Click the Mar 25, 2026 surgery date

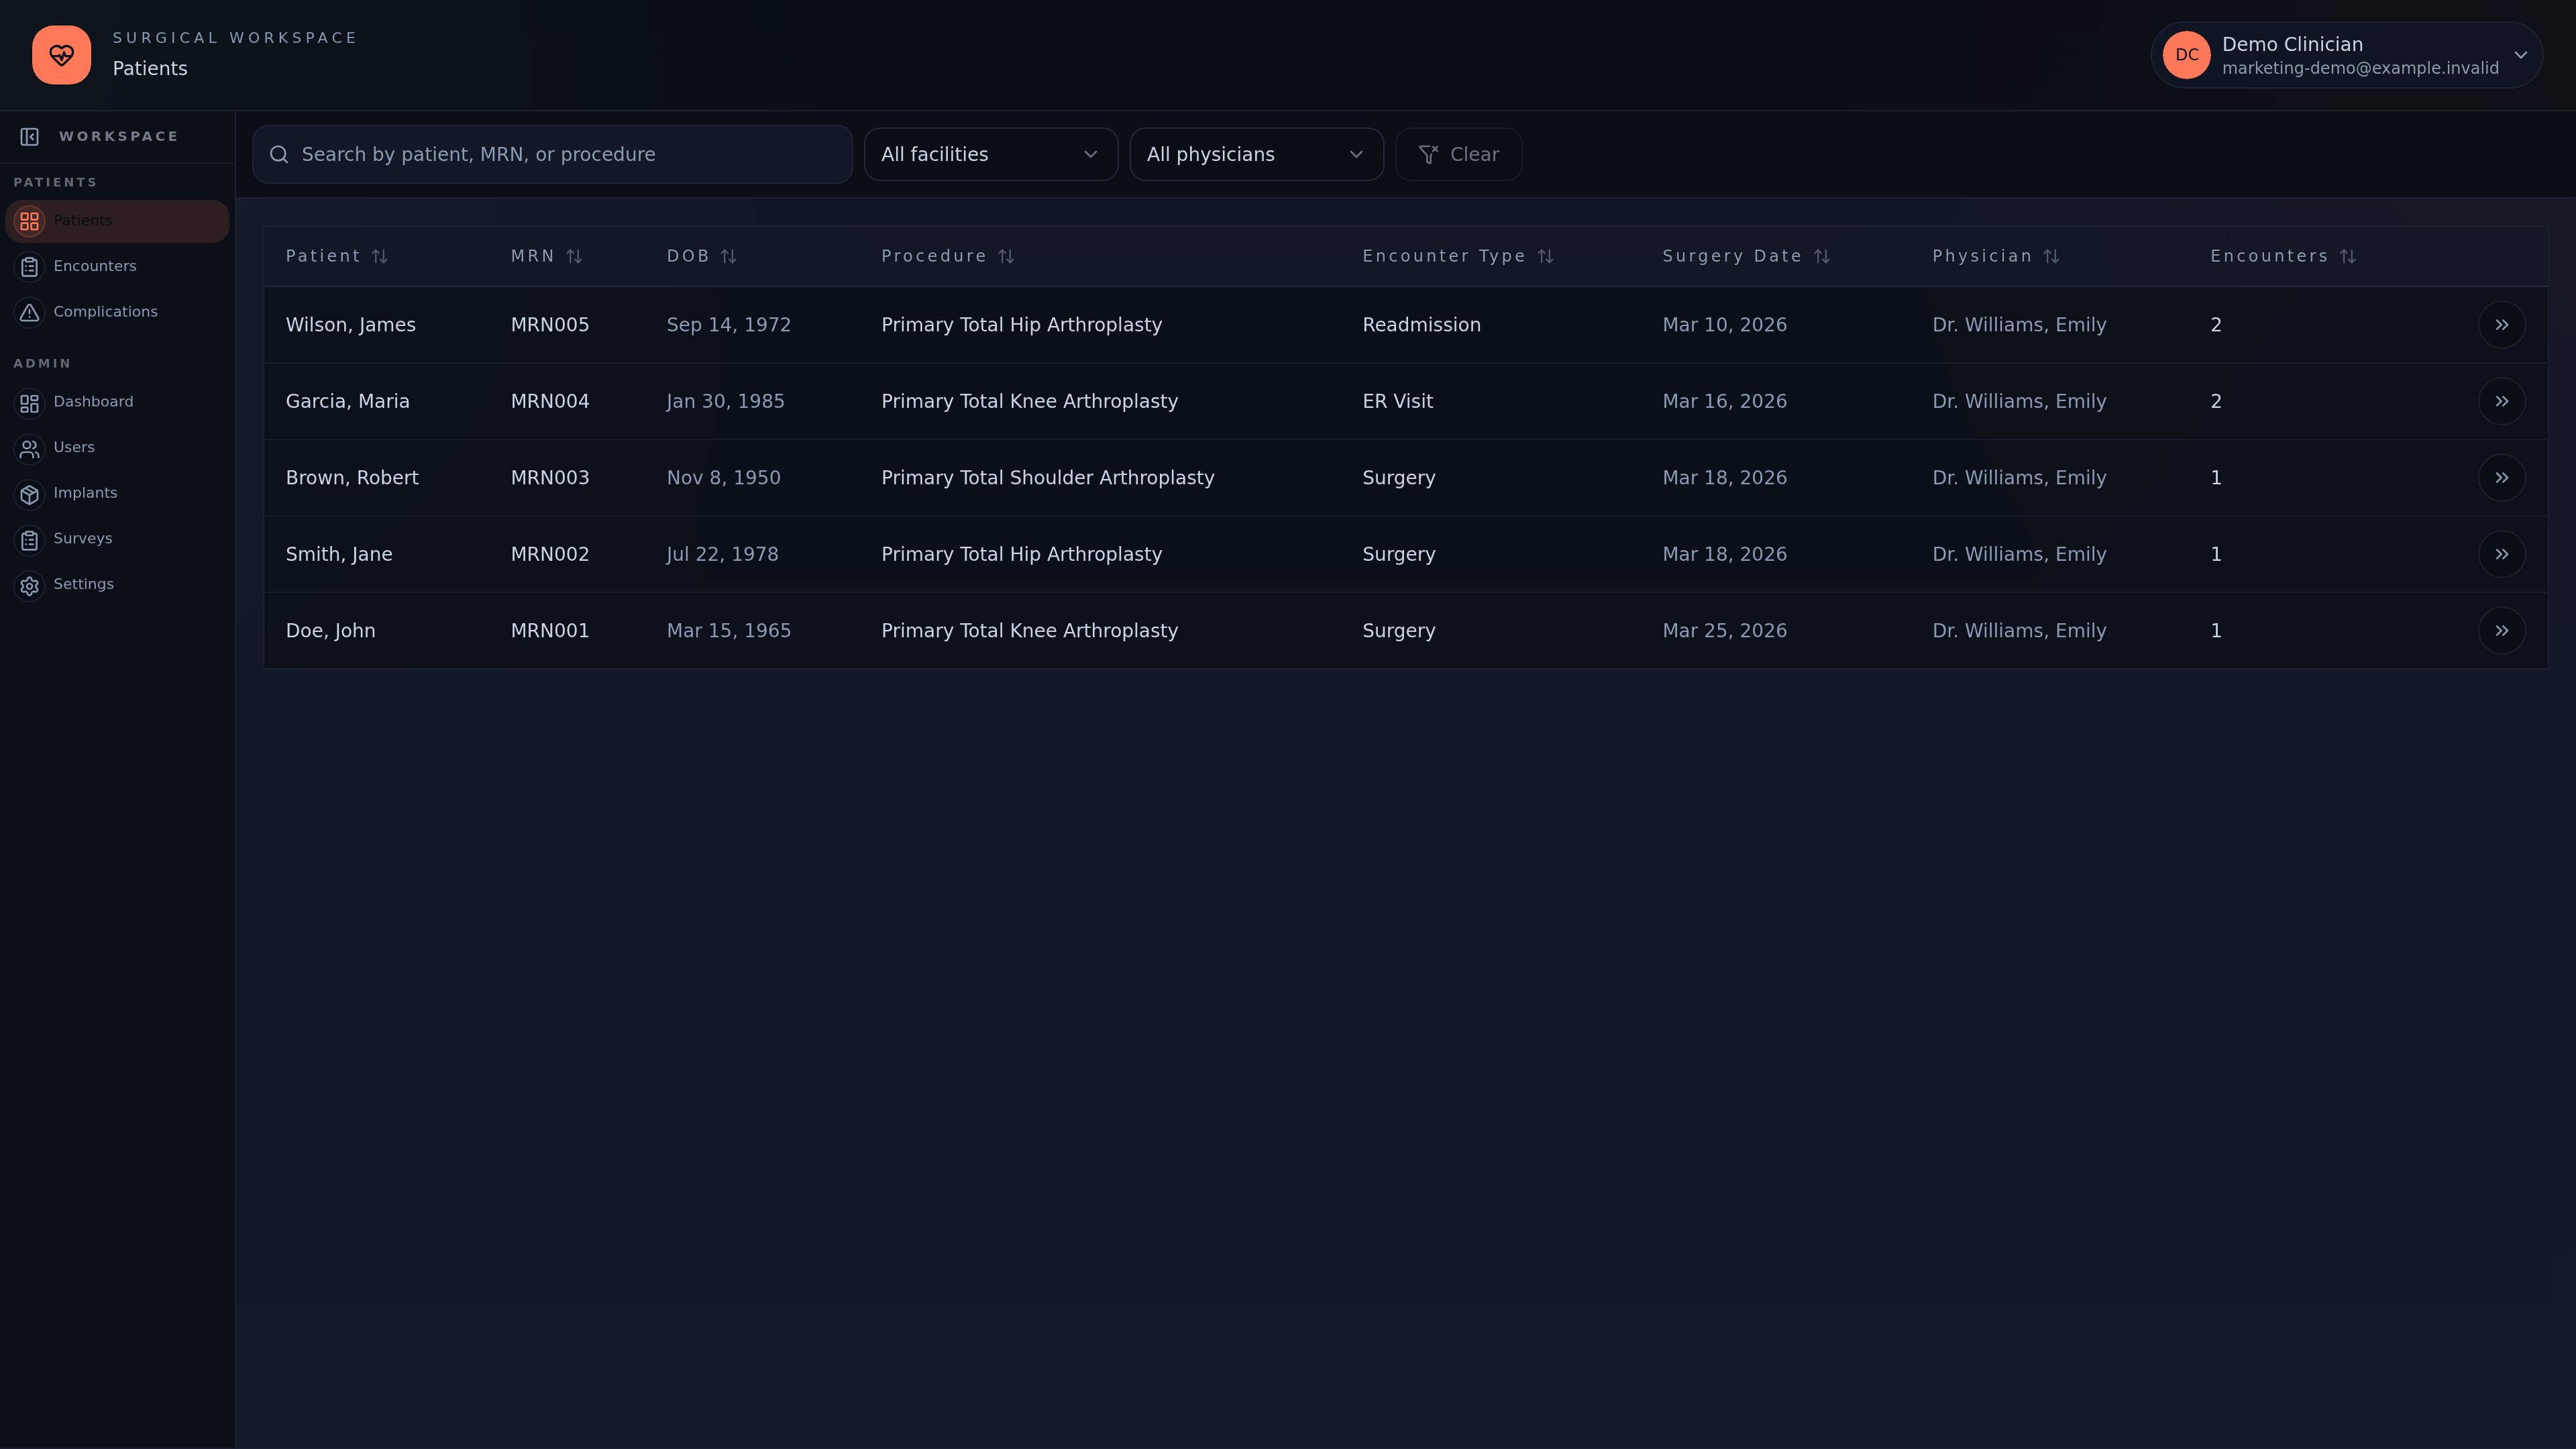point(1724,631)
